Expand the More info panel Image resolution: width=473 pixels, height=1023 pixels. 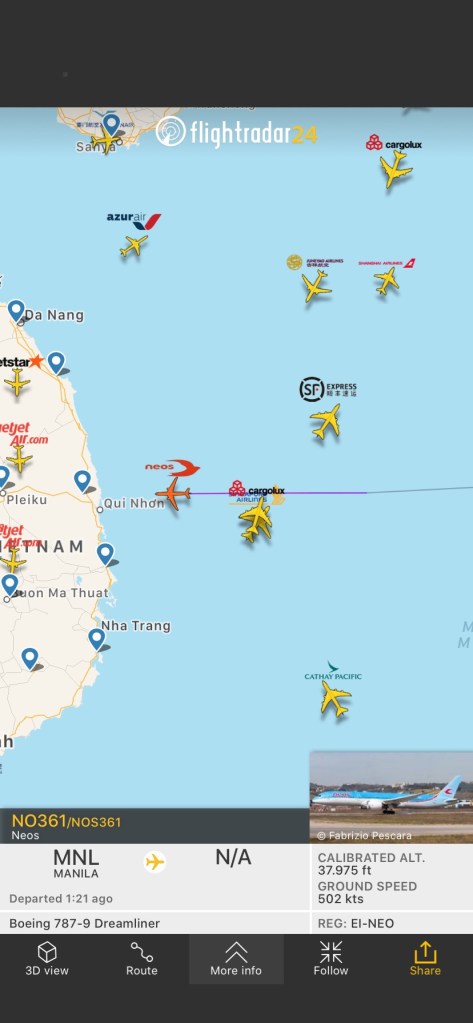click(236, 958)
